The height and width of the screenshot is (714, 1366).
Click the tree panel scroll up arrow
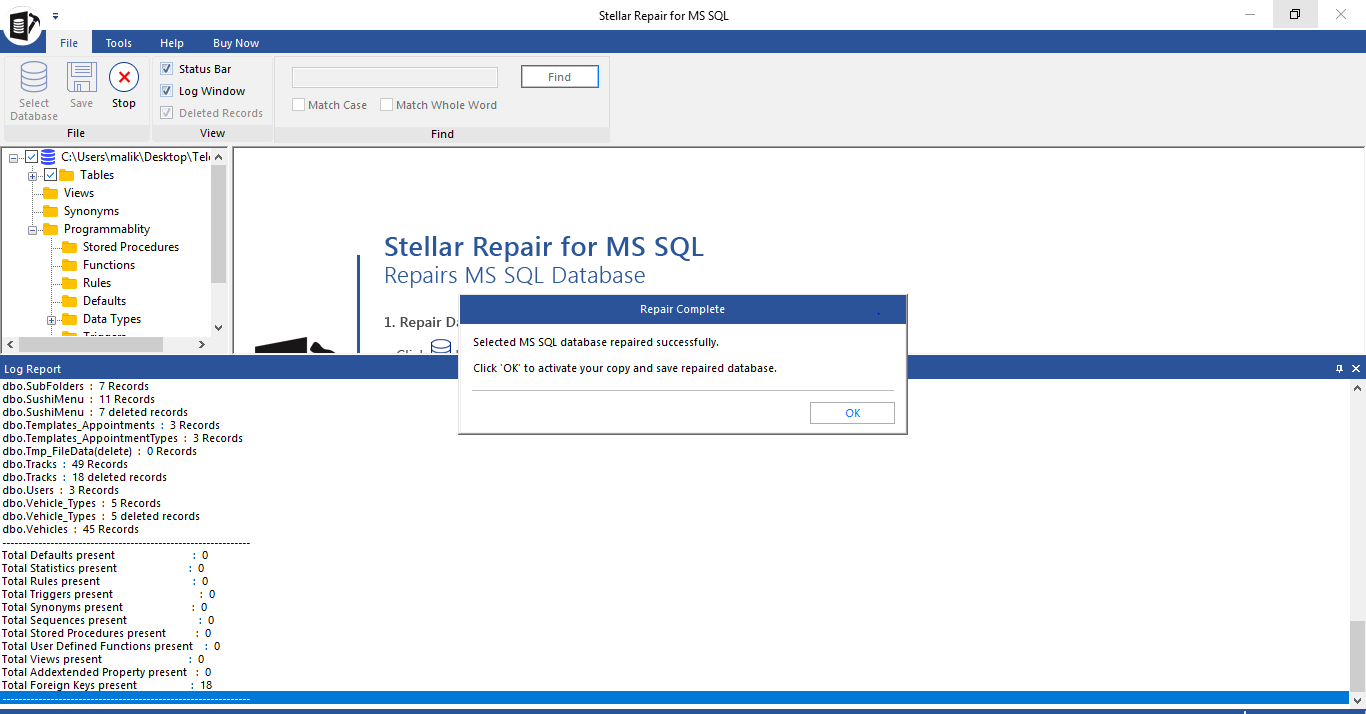[219, 157]
